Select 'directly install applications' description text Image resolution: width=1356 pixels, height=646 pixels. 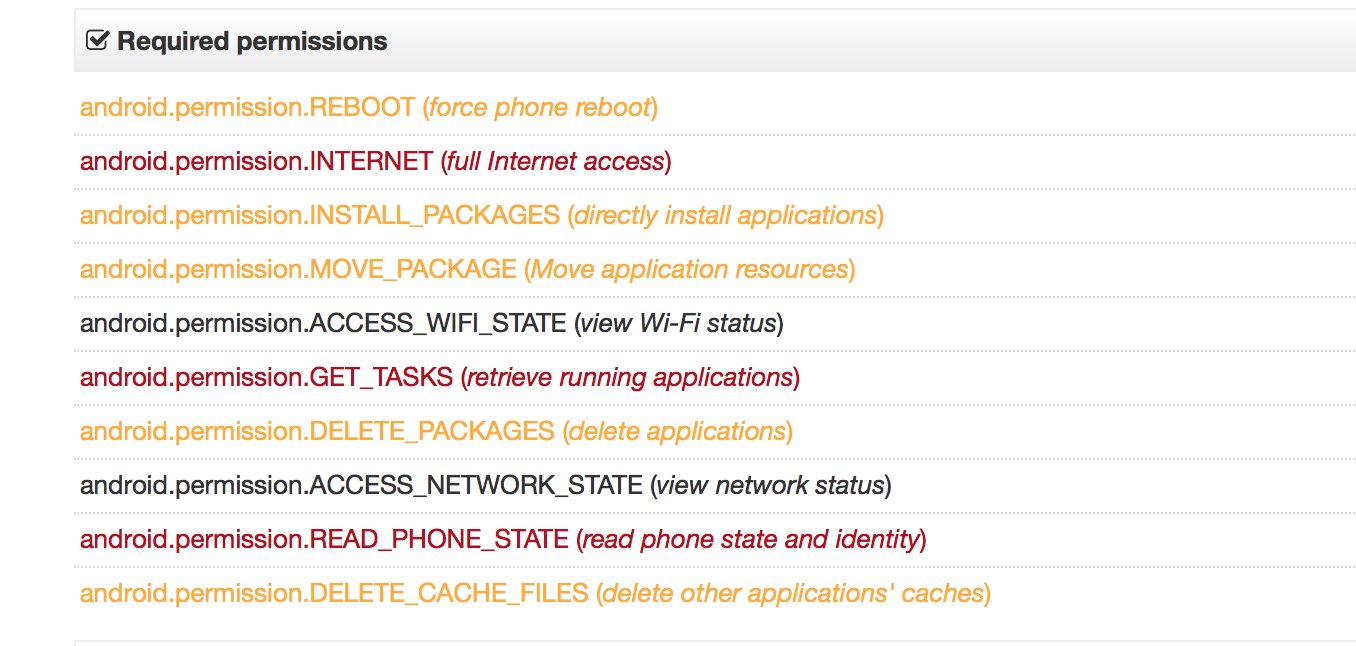click(725, 215)
